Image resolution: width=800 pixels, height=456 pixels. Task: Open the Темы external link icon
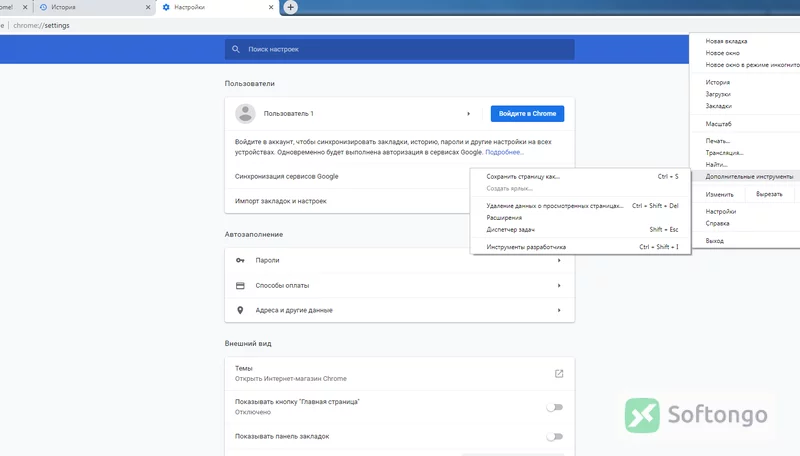tap(559, 373)
